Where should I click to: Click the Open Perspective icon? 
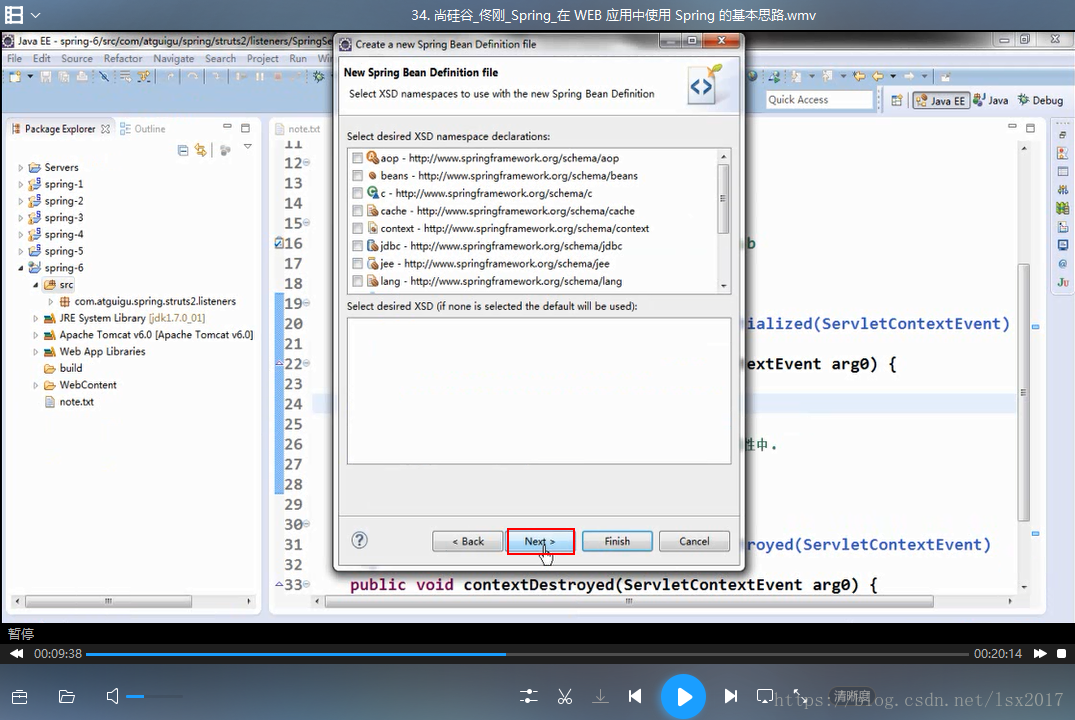coord(896,100)
